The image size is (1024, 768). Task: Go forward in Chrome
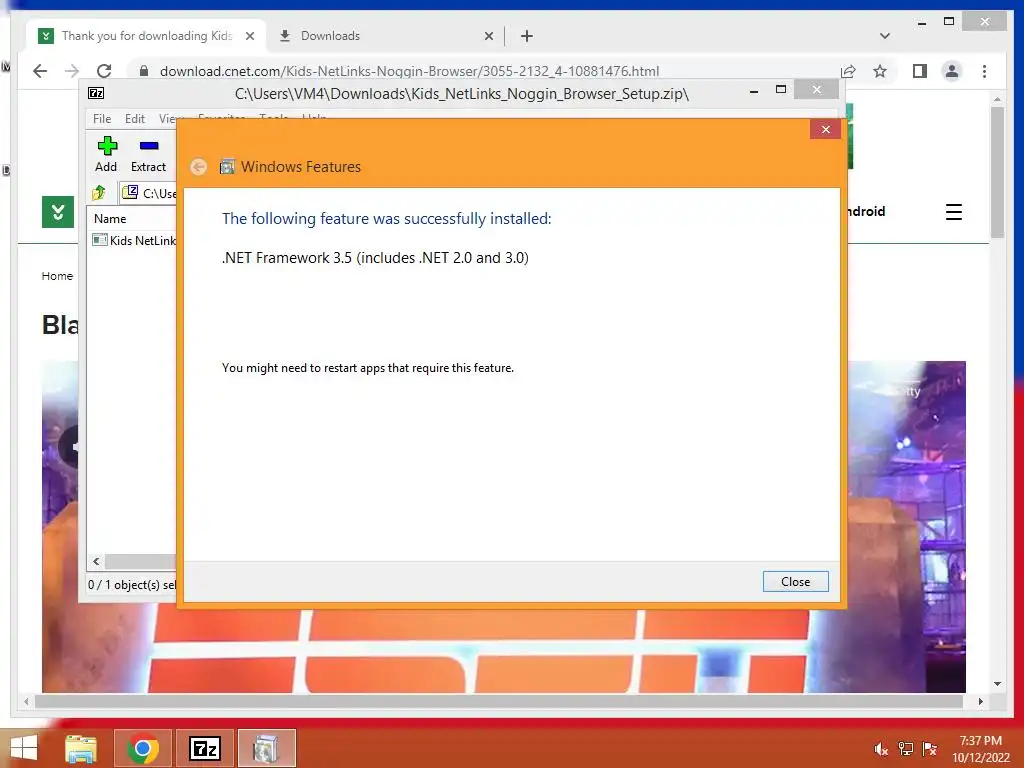[x=72, y=71]
